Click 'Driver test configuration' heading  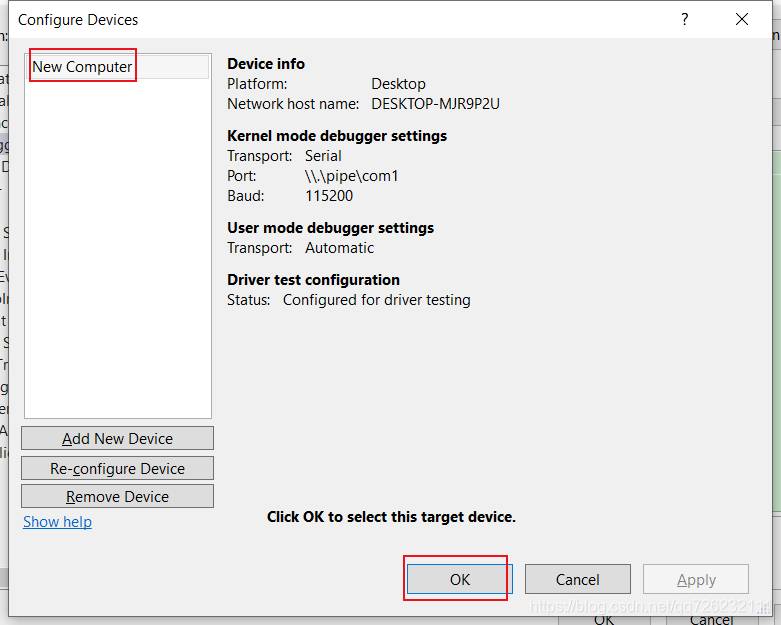tap(313, 280)
